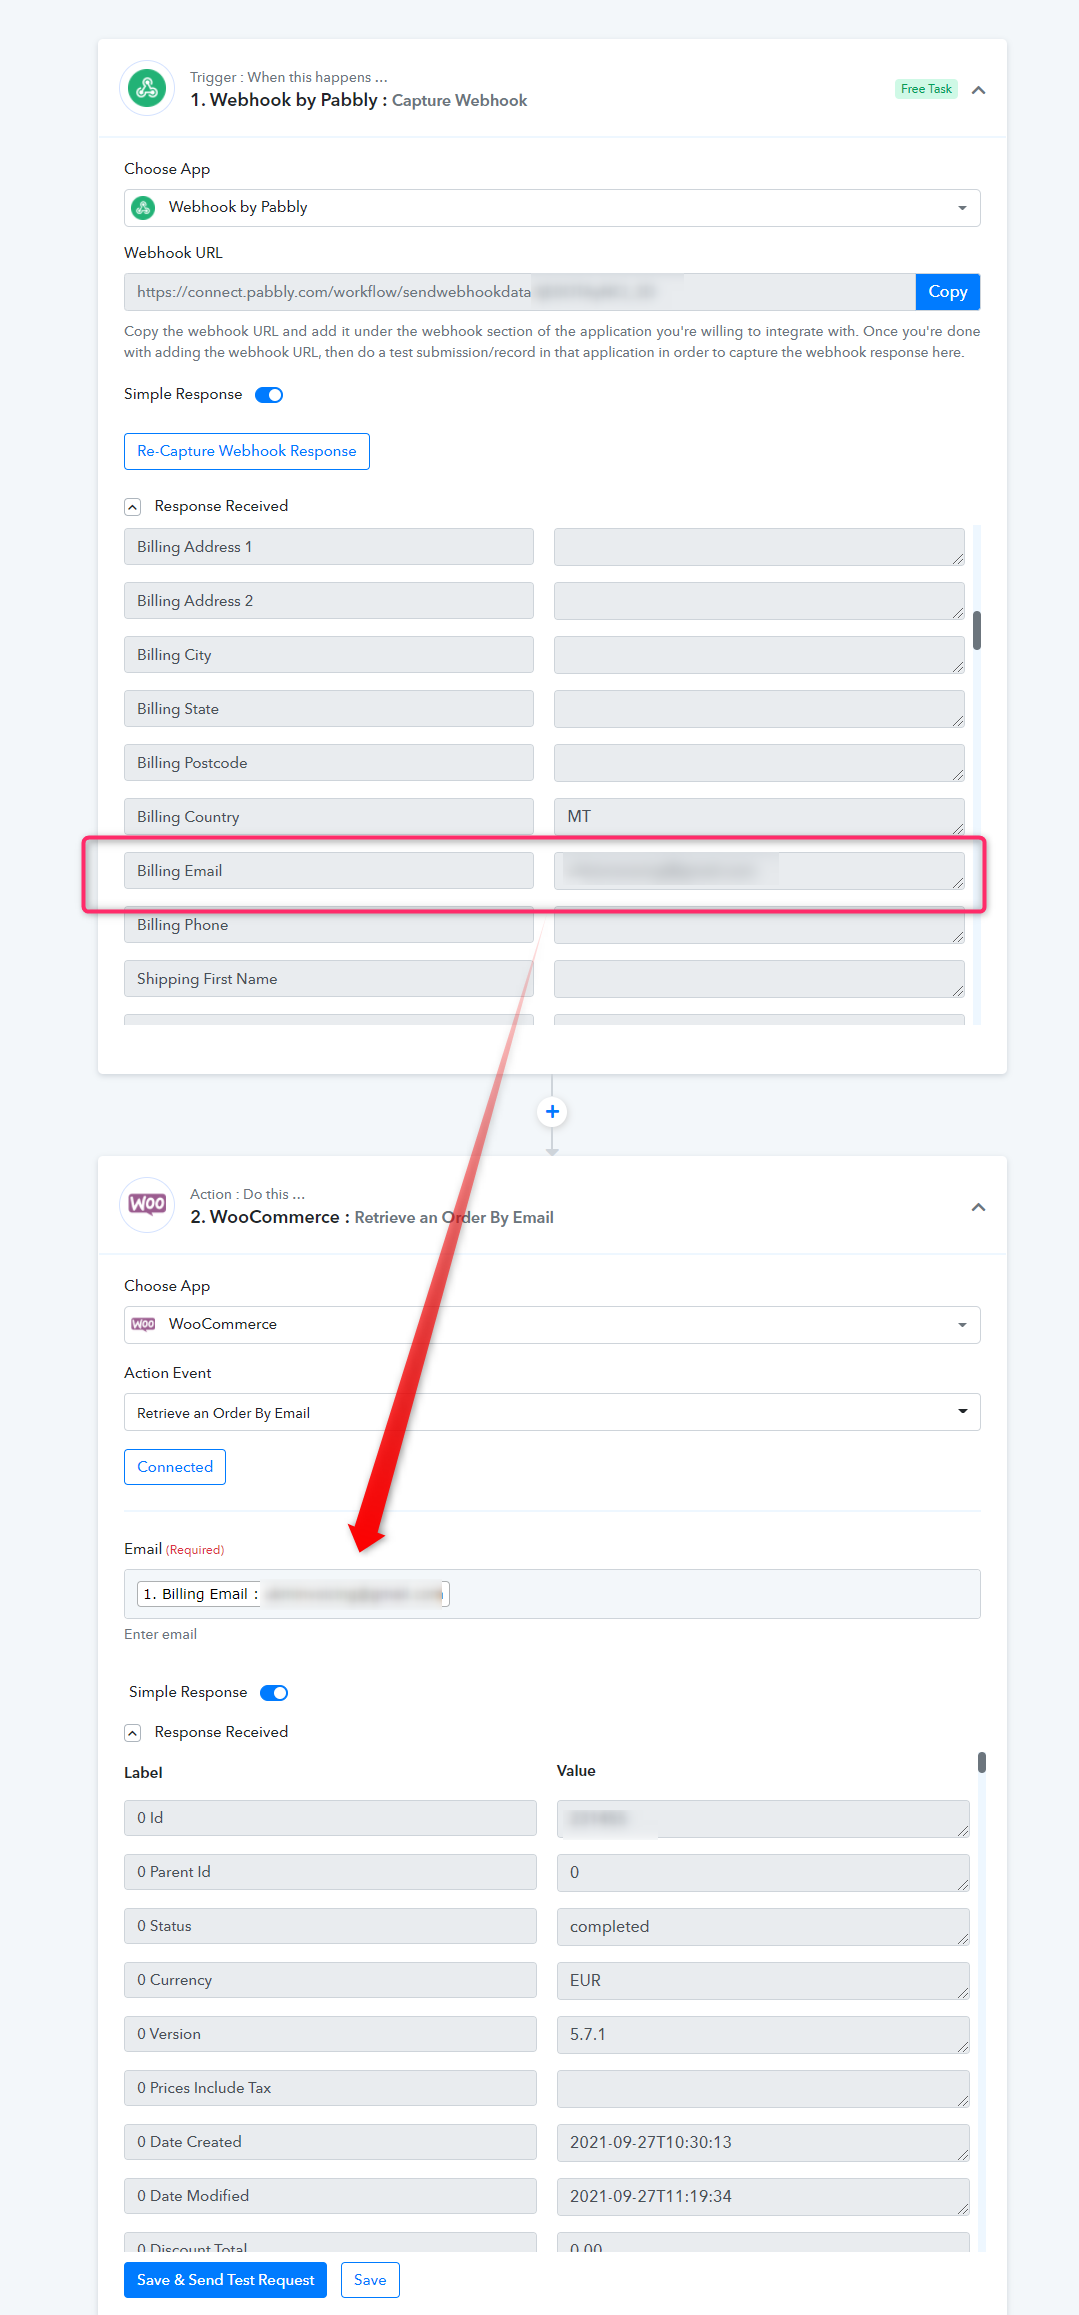Screen dimensions: 1079x2315
Task: Collapse the WooCommerce action step chevron
Action: point(978,1207)
